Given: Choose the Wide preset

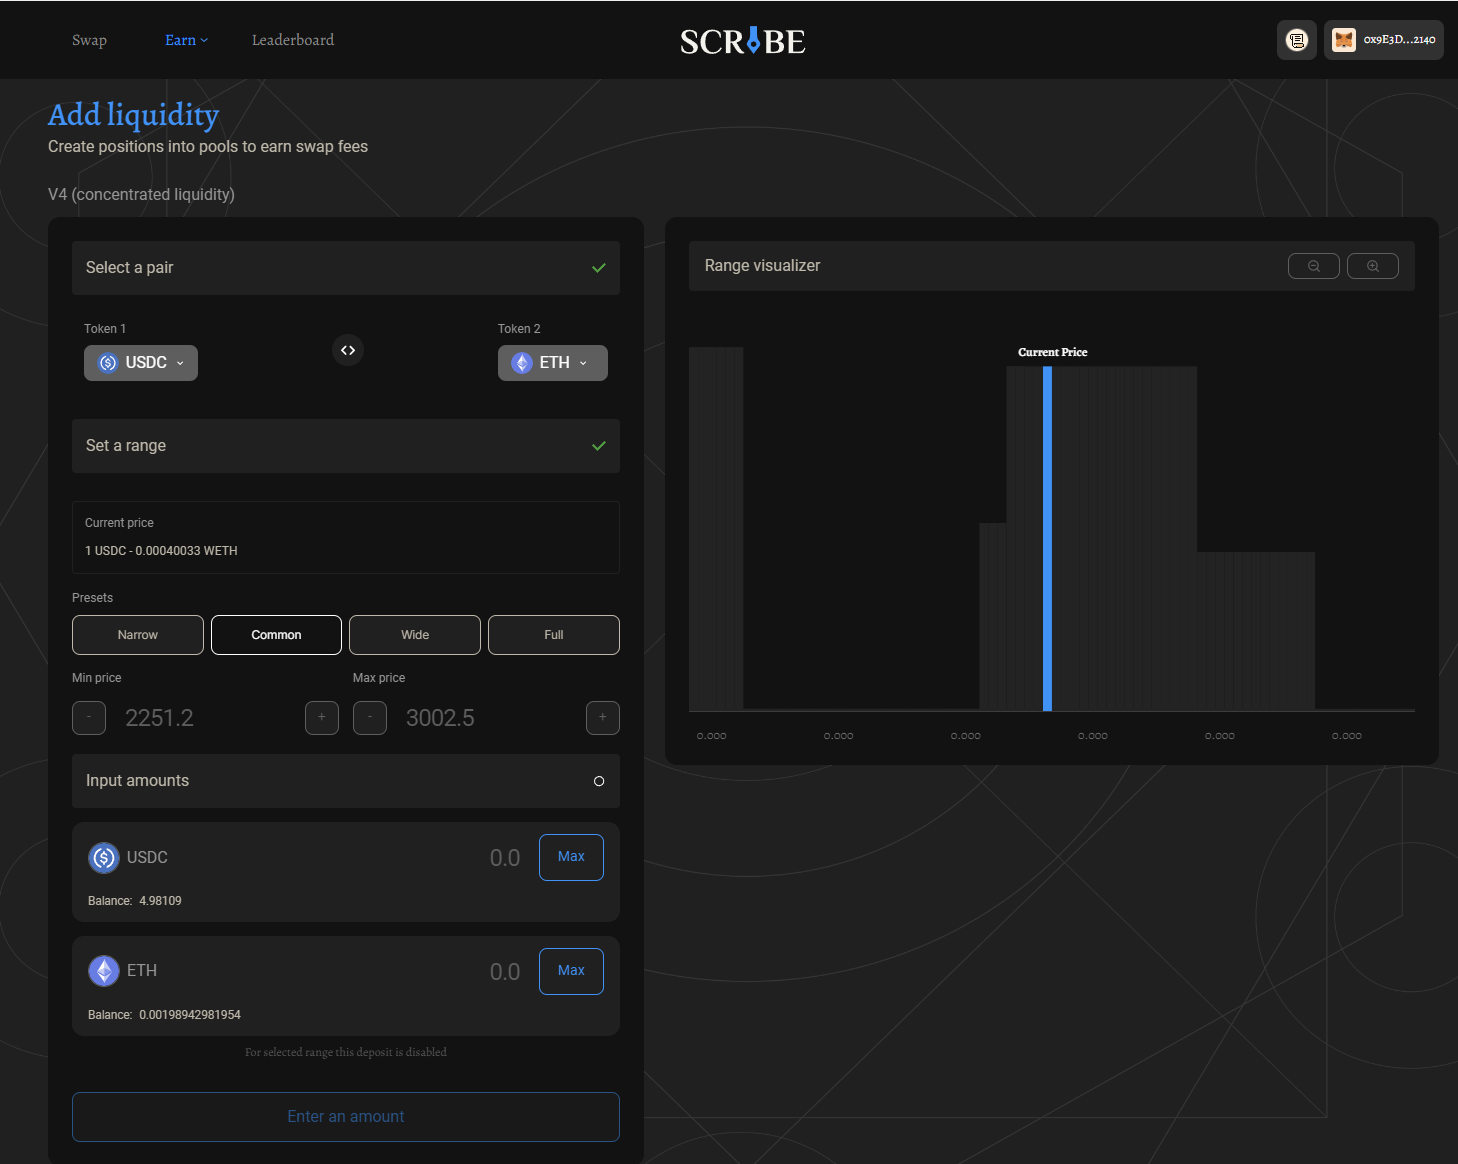Looking at the screenshot, I should click(x=415, y=635).
